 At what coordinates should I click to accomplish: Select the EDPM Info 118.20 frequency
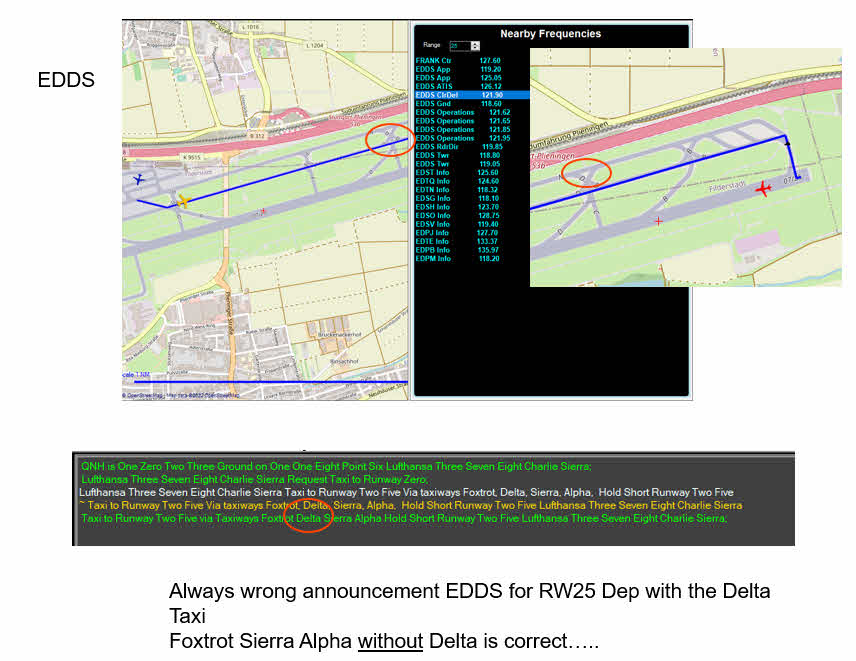pyautogui.click(x=457, y=259)
